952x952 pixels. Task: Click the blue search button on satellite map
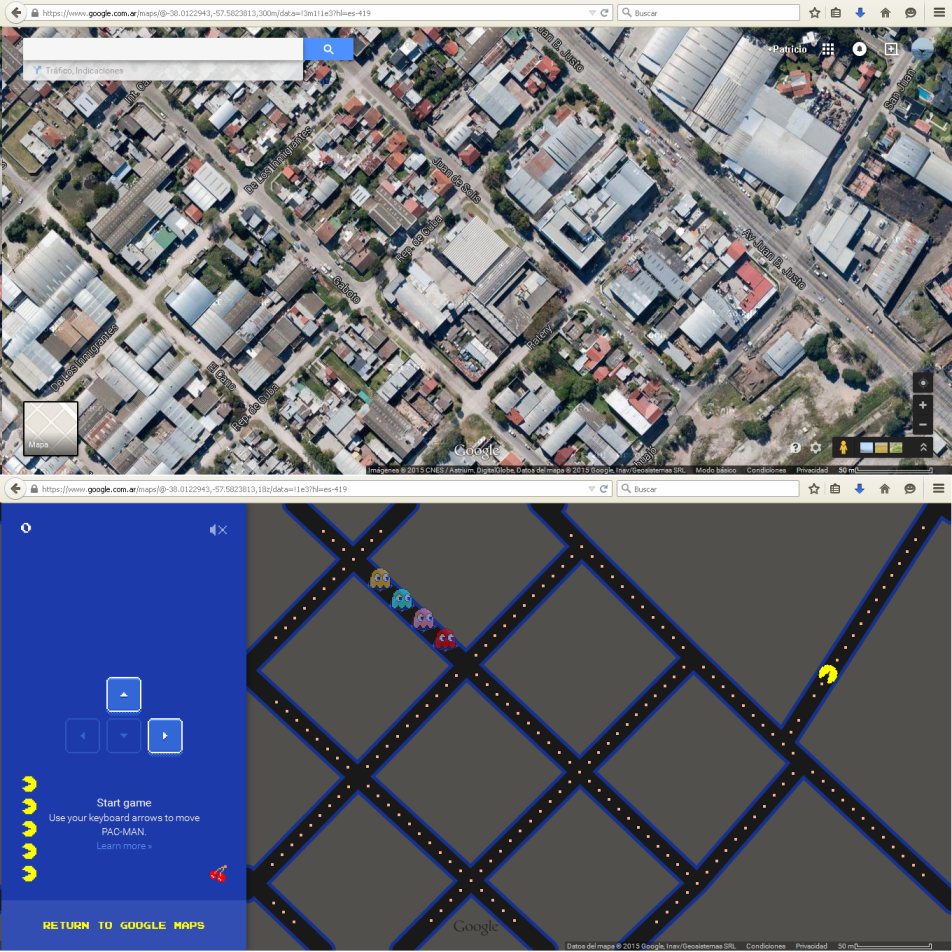[328, 49]
